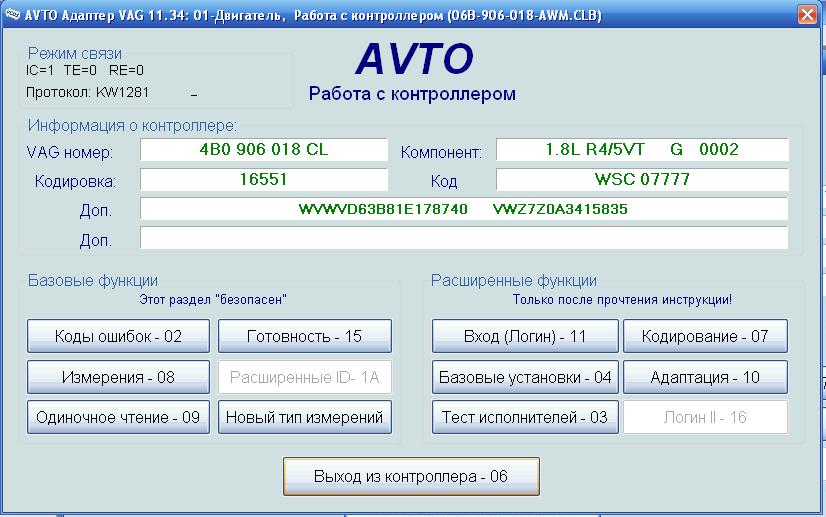
Task: Click the empty second Доп. field
Action: pyautogui.click(x=464, y=238)
